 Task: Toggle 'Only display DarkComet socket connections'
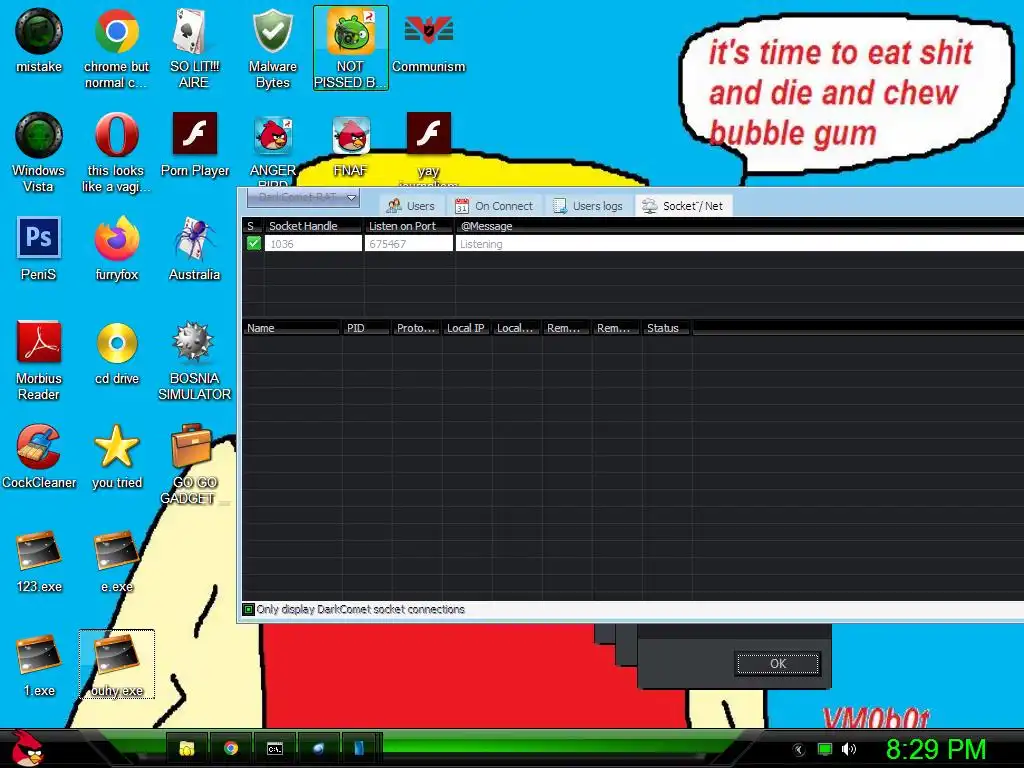248,609
